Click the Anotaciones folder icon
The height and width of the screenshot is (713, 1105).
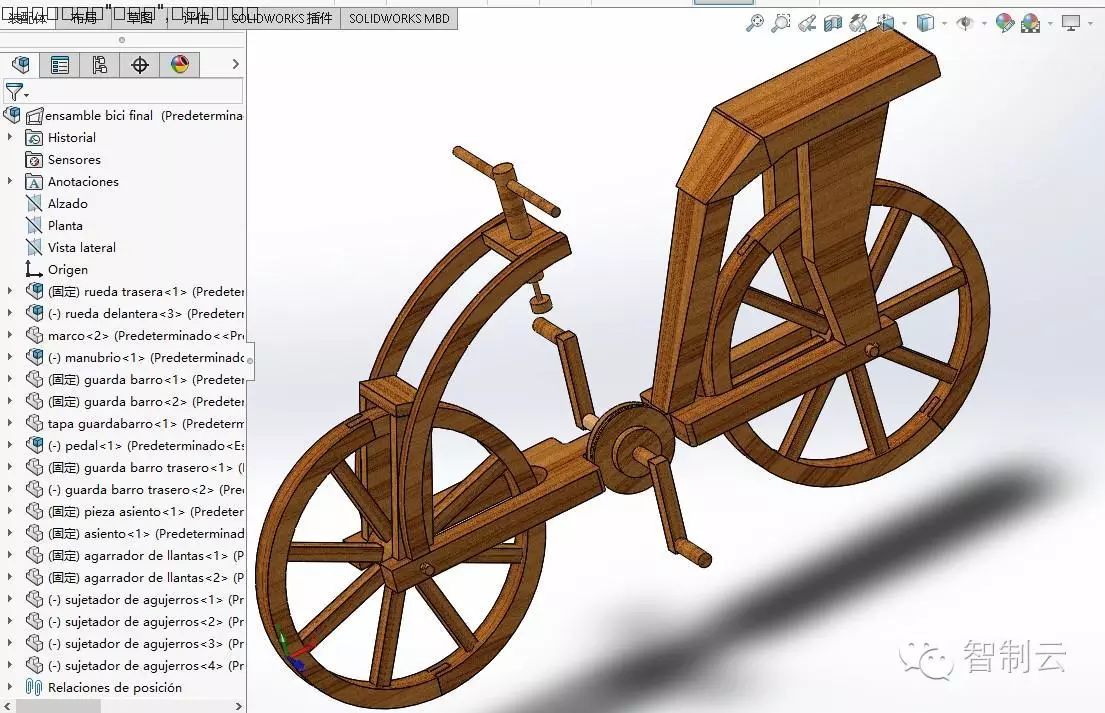pyautogui.click(x=34, y=182)
